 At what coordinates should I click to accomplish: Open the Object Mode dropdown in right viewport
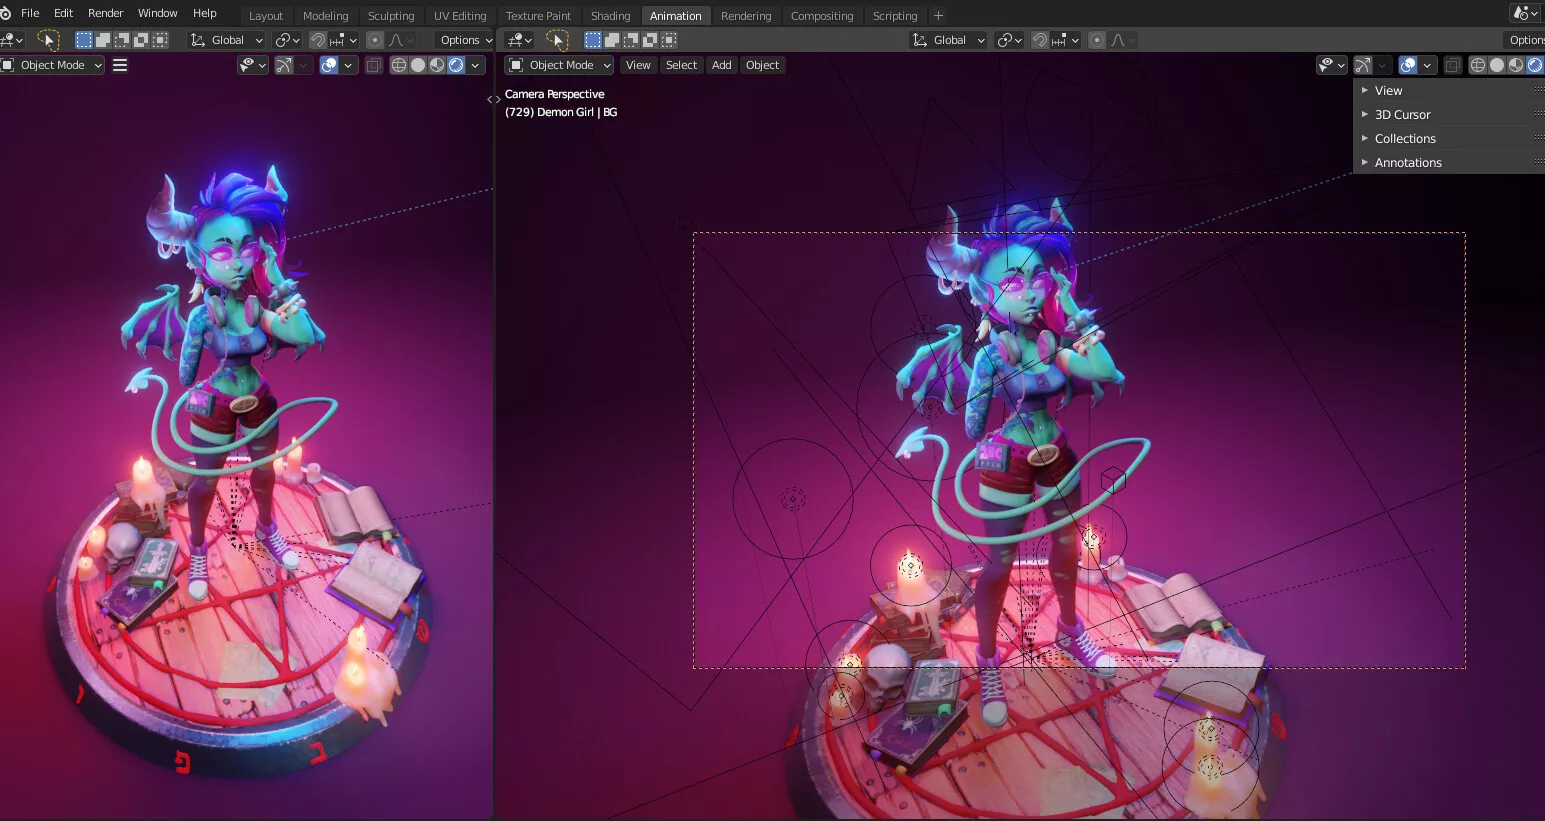pyautogui.click(x=560, y=65)
